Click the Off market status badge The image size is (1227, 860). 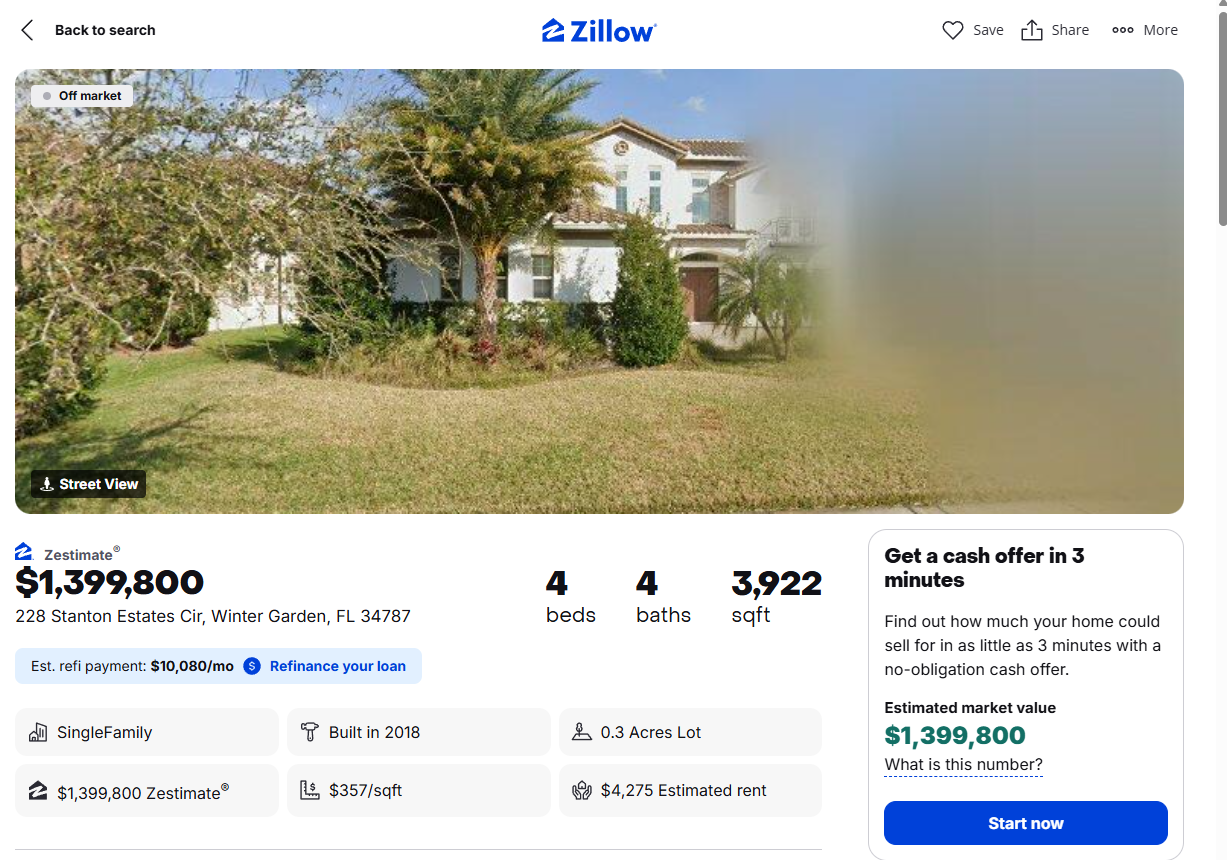(x=82, y=96)
